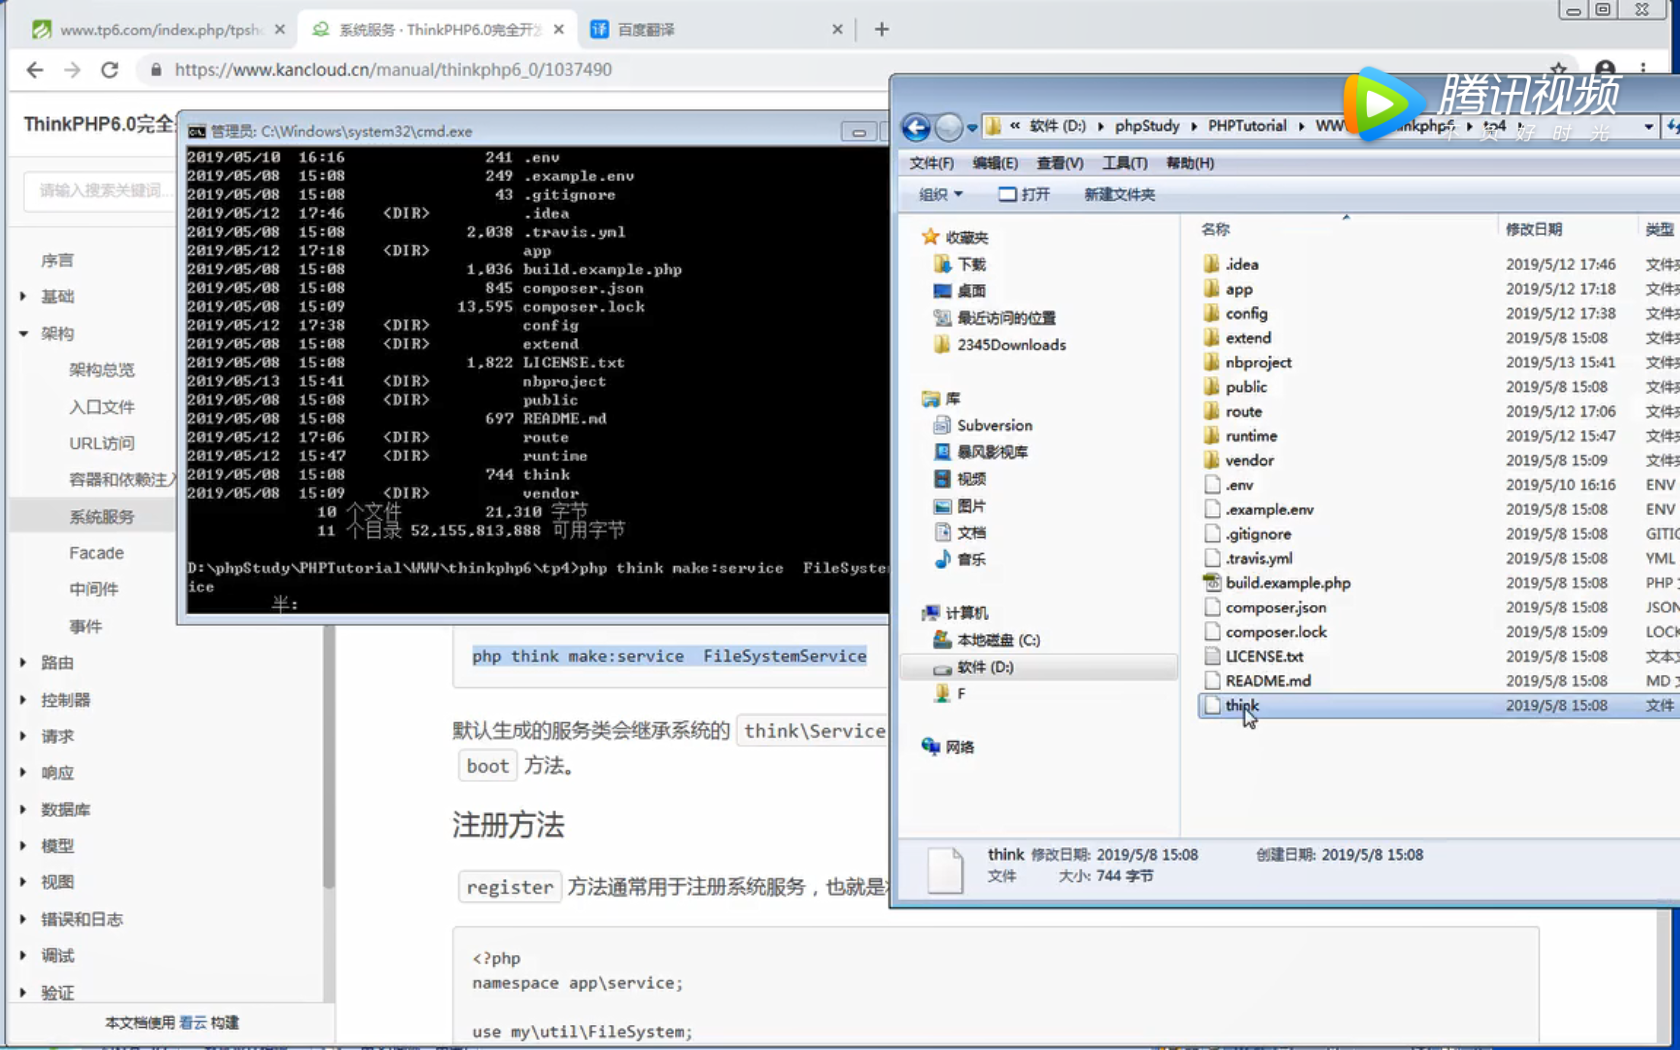Select the config folder
The height and width of the screenshot is (1050, 1680).
1246,313
